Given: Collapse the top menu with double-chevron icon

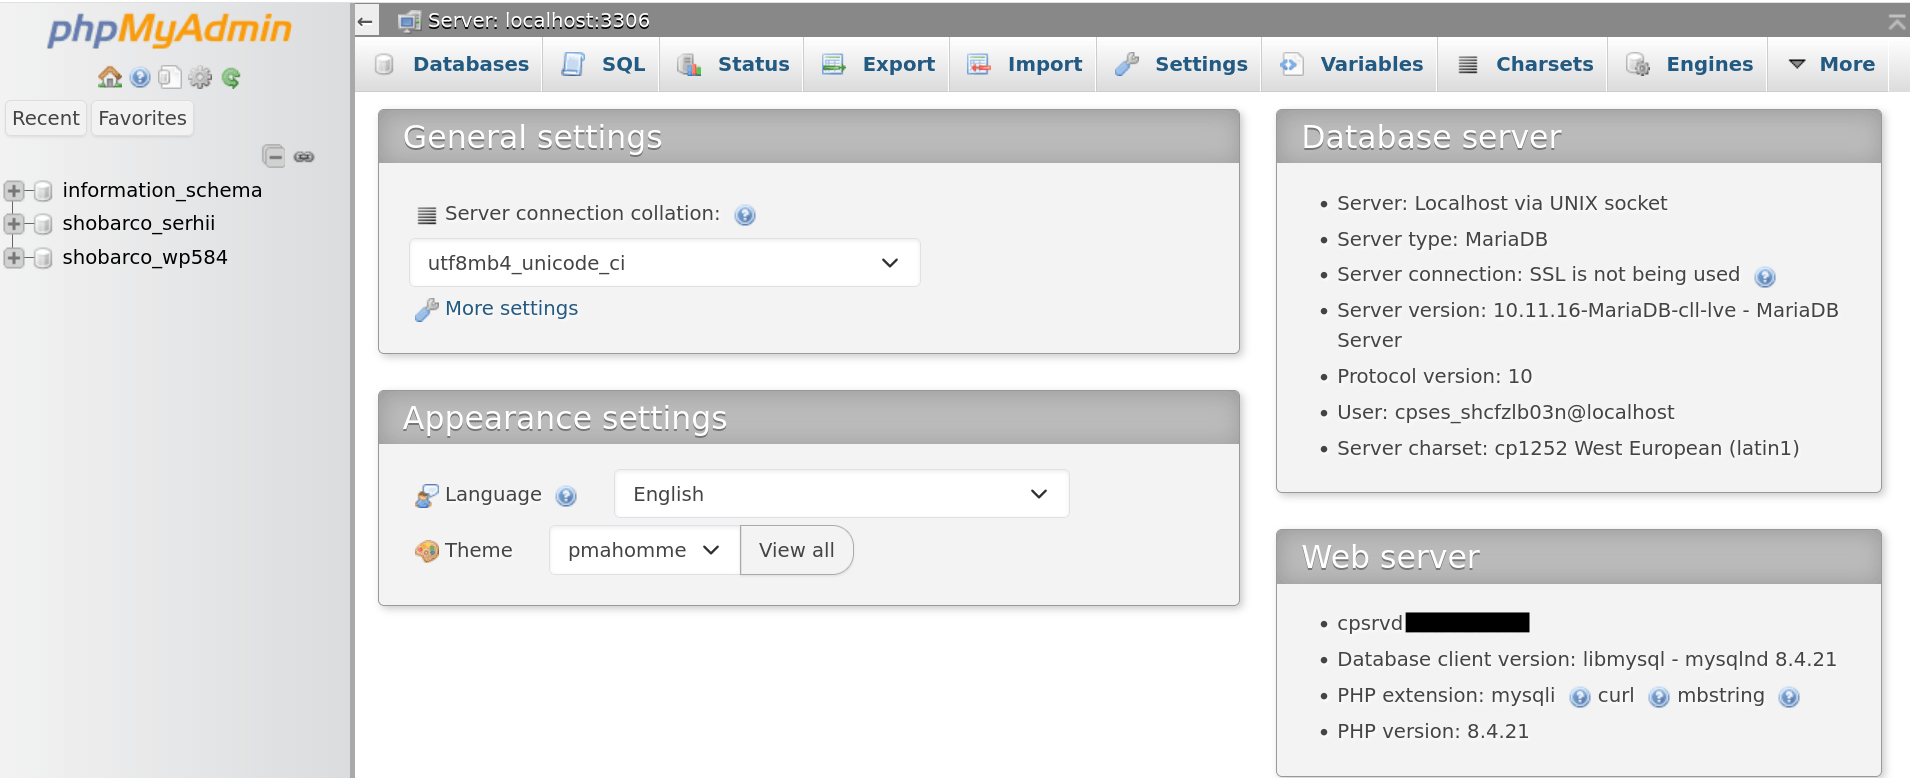Looking at the screenshot, I should (x=1896, y=21).
